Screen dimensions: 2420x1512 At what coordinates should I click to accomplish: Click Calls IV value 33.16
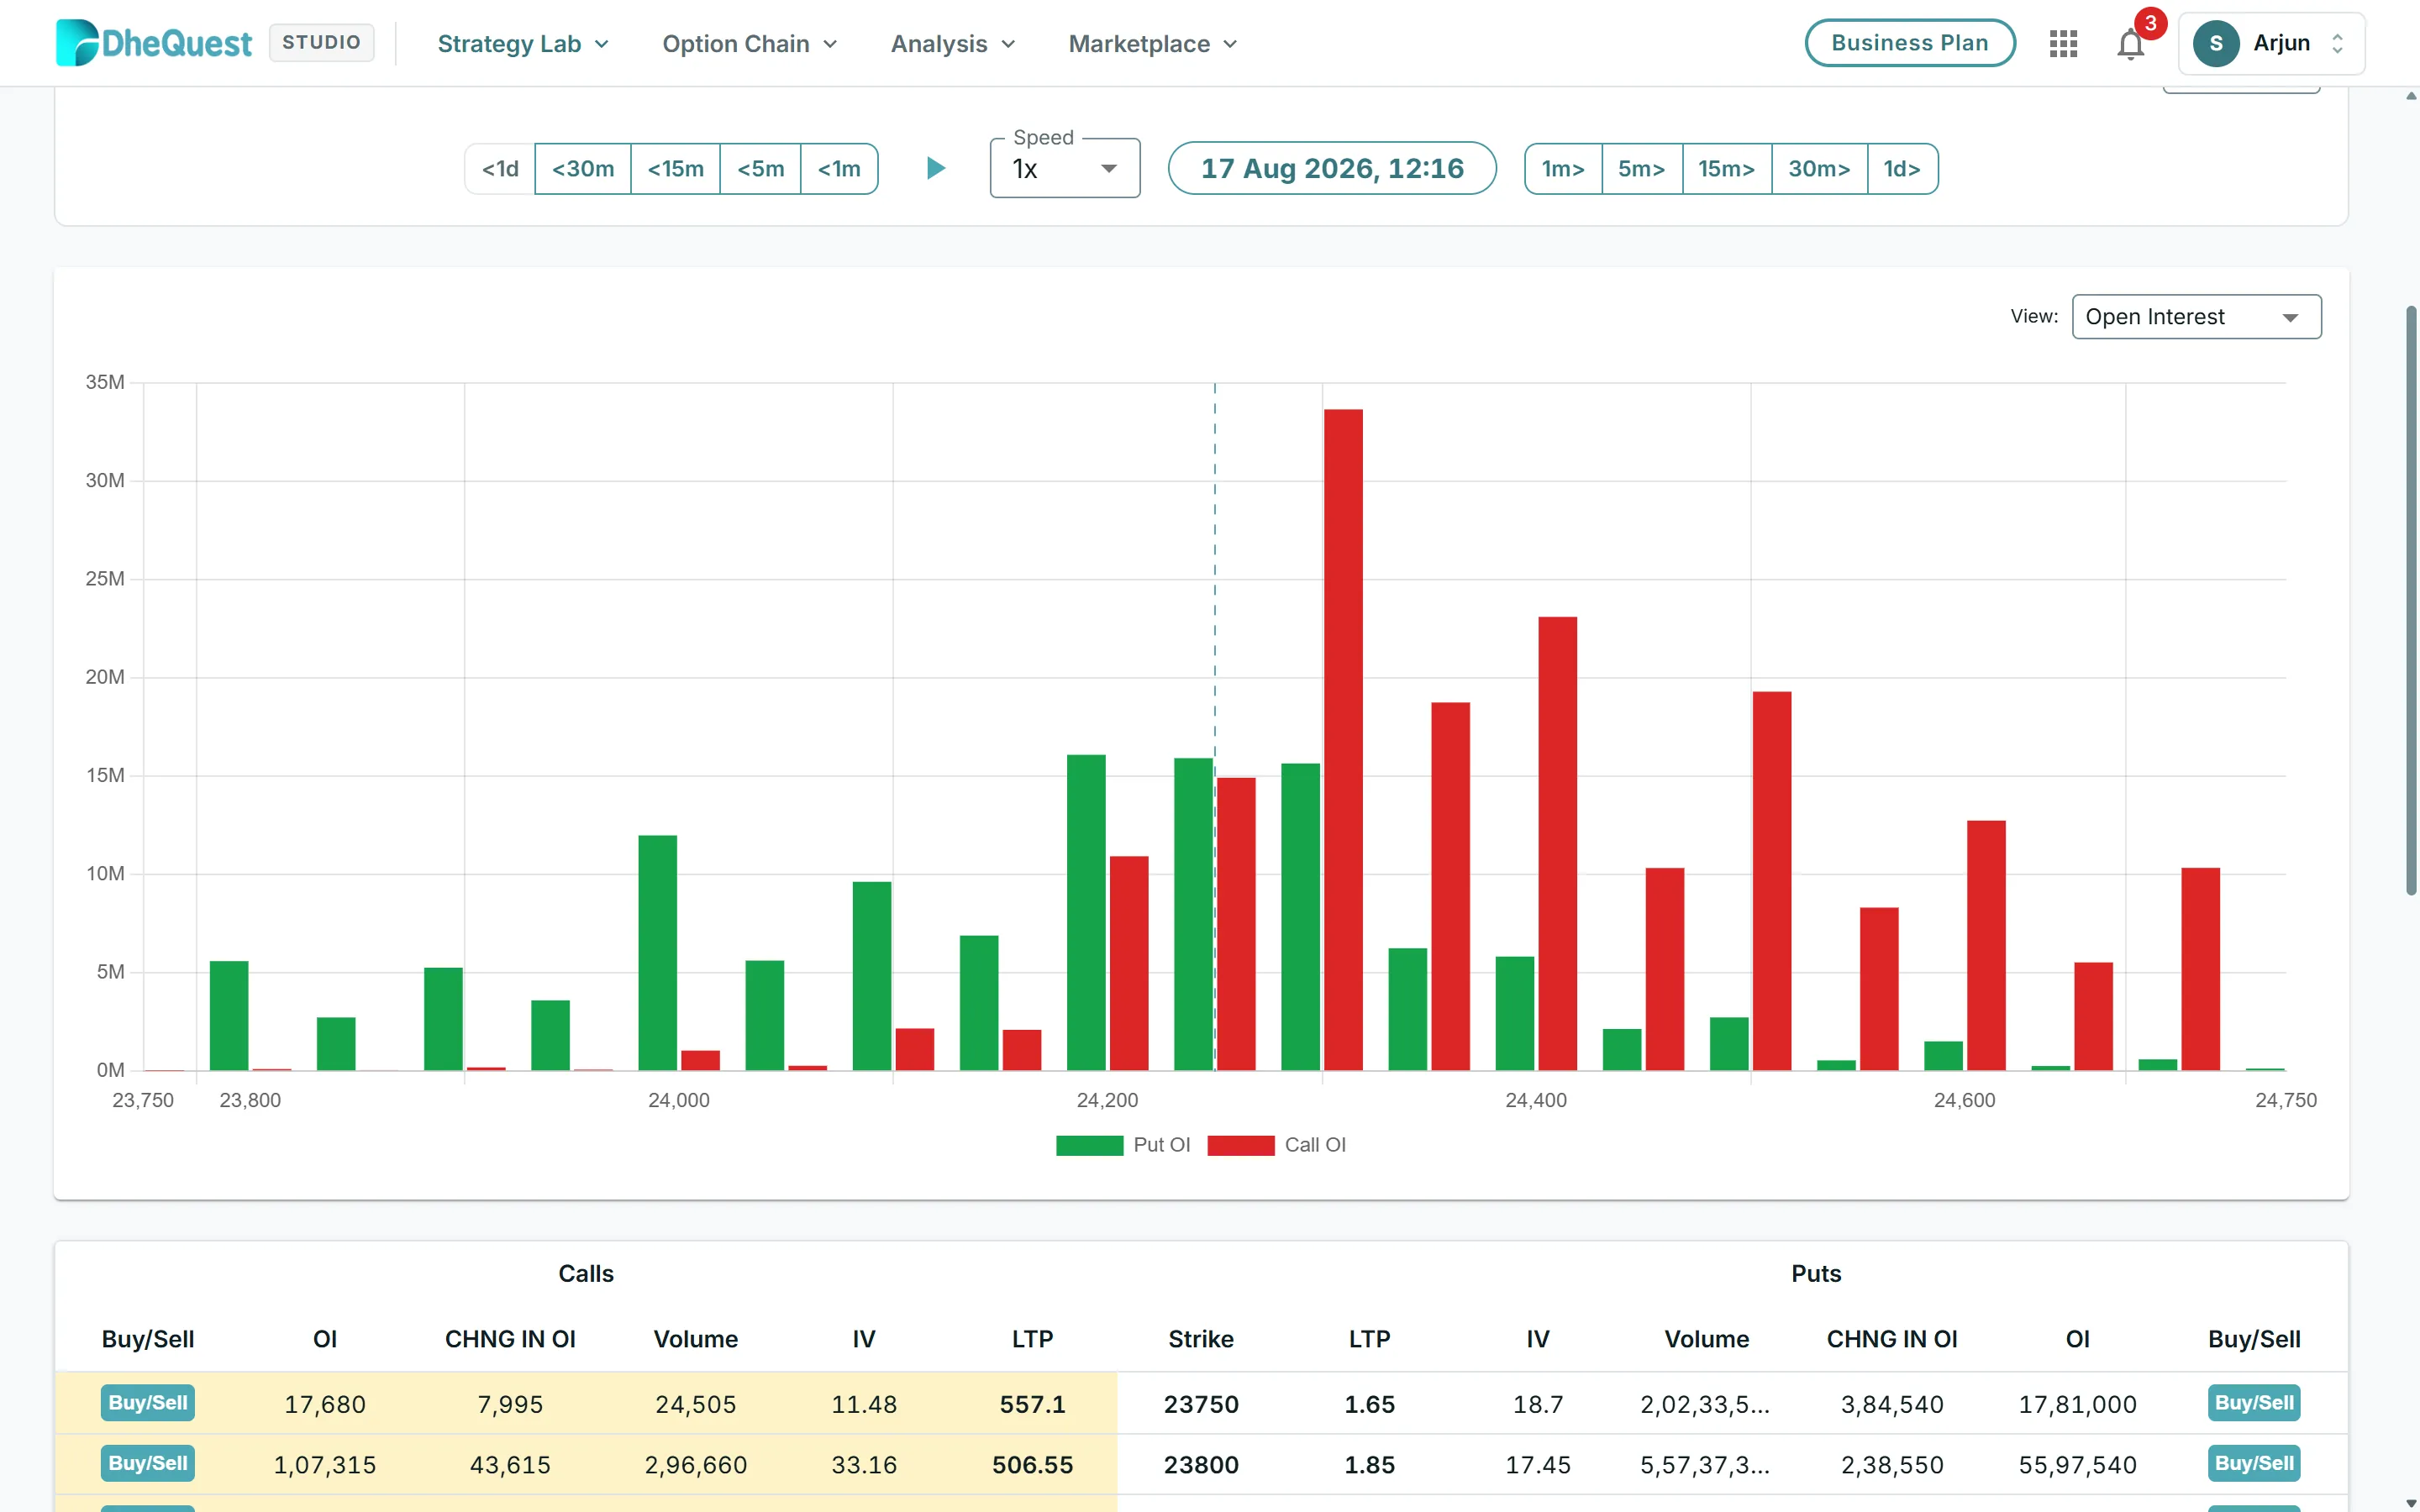(864, 1465)
